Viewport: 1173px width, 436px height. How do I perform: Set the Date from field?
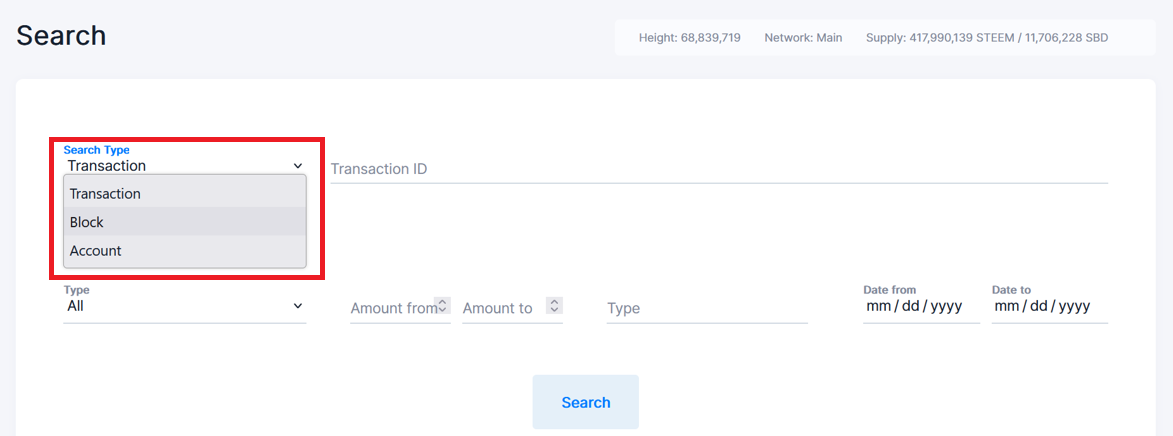(921, 306)
